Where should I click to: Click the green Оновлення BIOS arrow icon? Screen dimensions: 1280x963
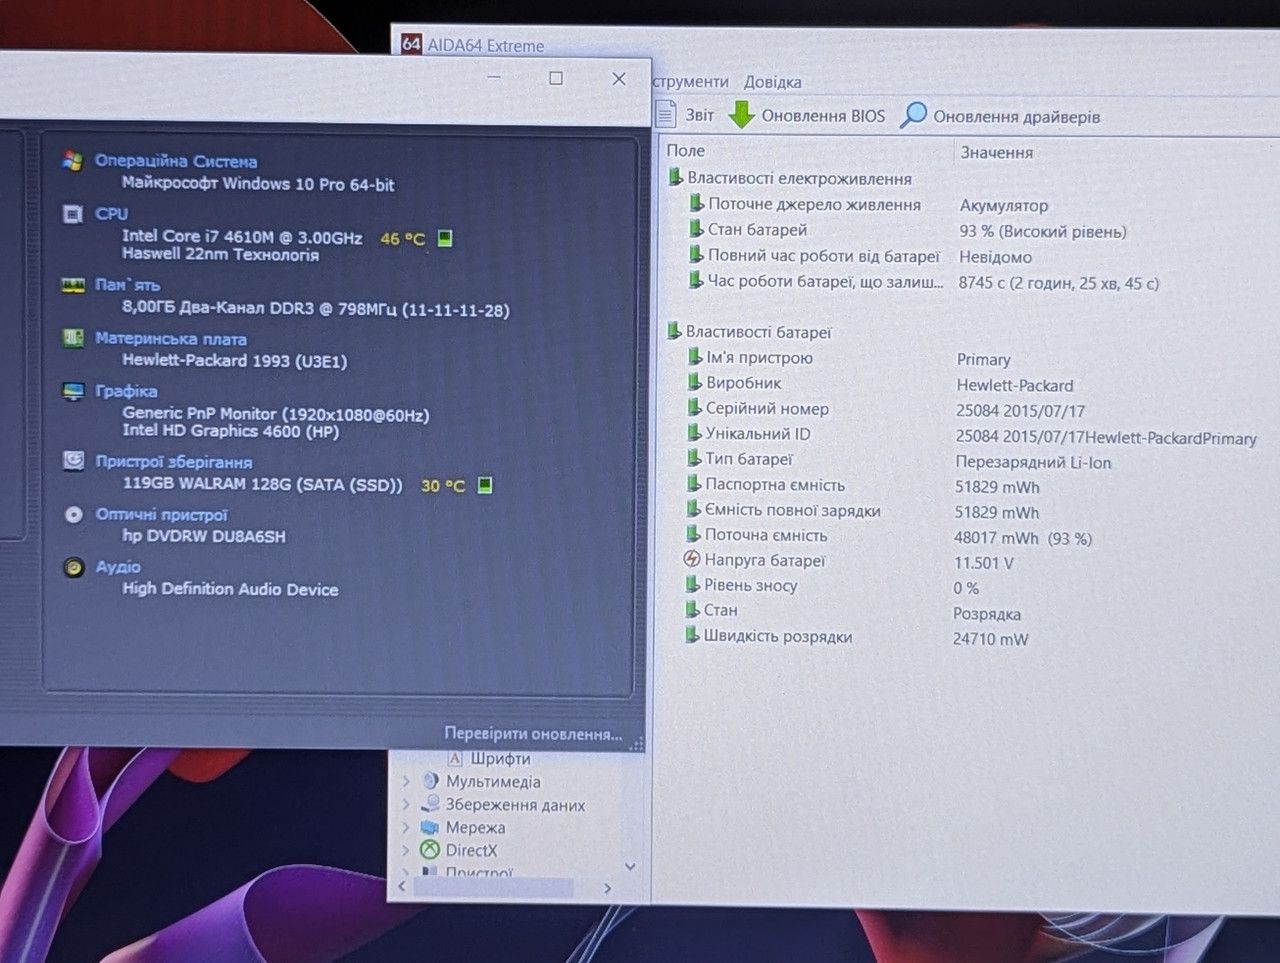point(741,114)
